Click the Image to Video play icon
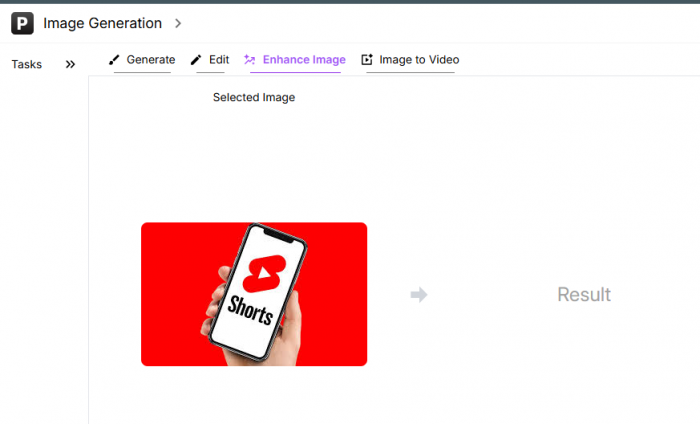The image size is (700, 424). (367, 60)
